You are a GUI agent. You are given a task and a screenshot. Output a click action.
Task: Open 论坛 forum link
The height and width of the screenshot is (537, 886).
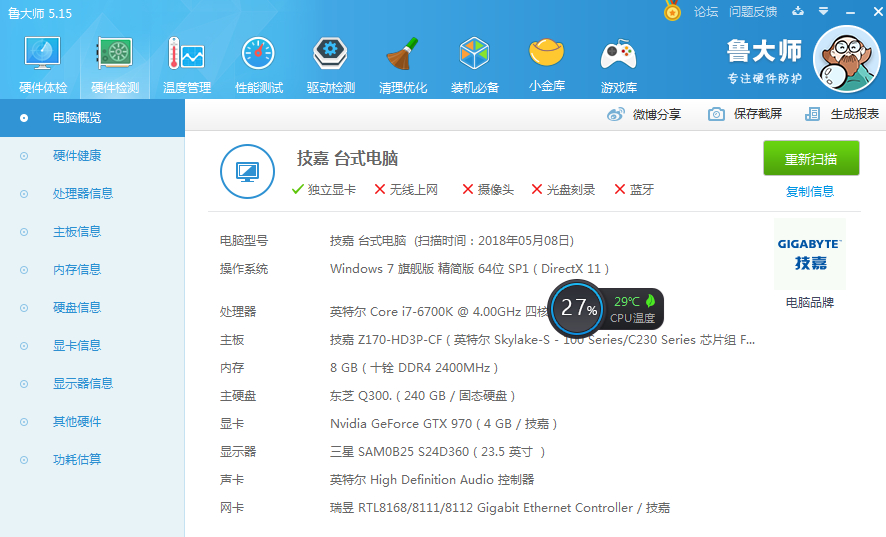pyautogui.click(x=706, y=12)
